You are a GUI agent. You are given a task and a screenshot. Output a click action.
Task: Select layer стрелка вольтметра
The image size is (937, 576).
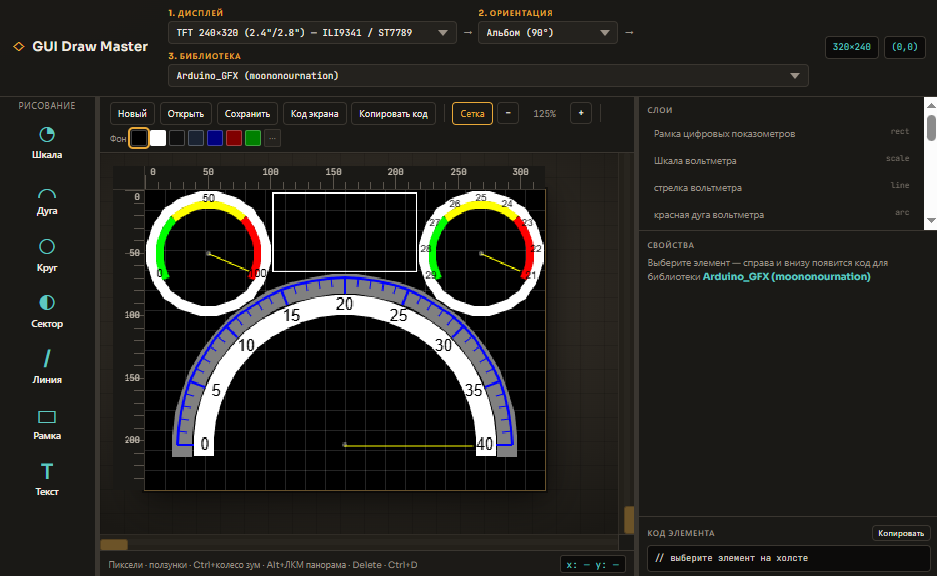point(781,188)
